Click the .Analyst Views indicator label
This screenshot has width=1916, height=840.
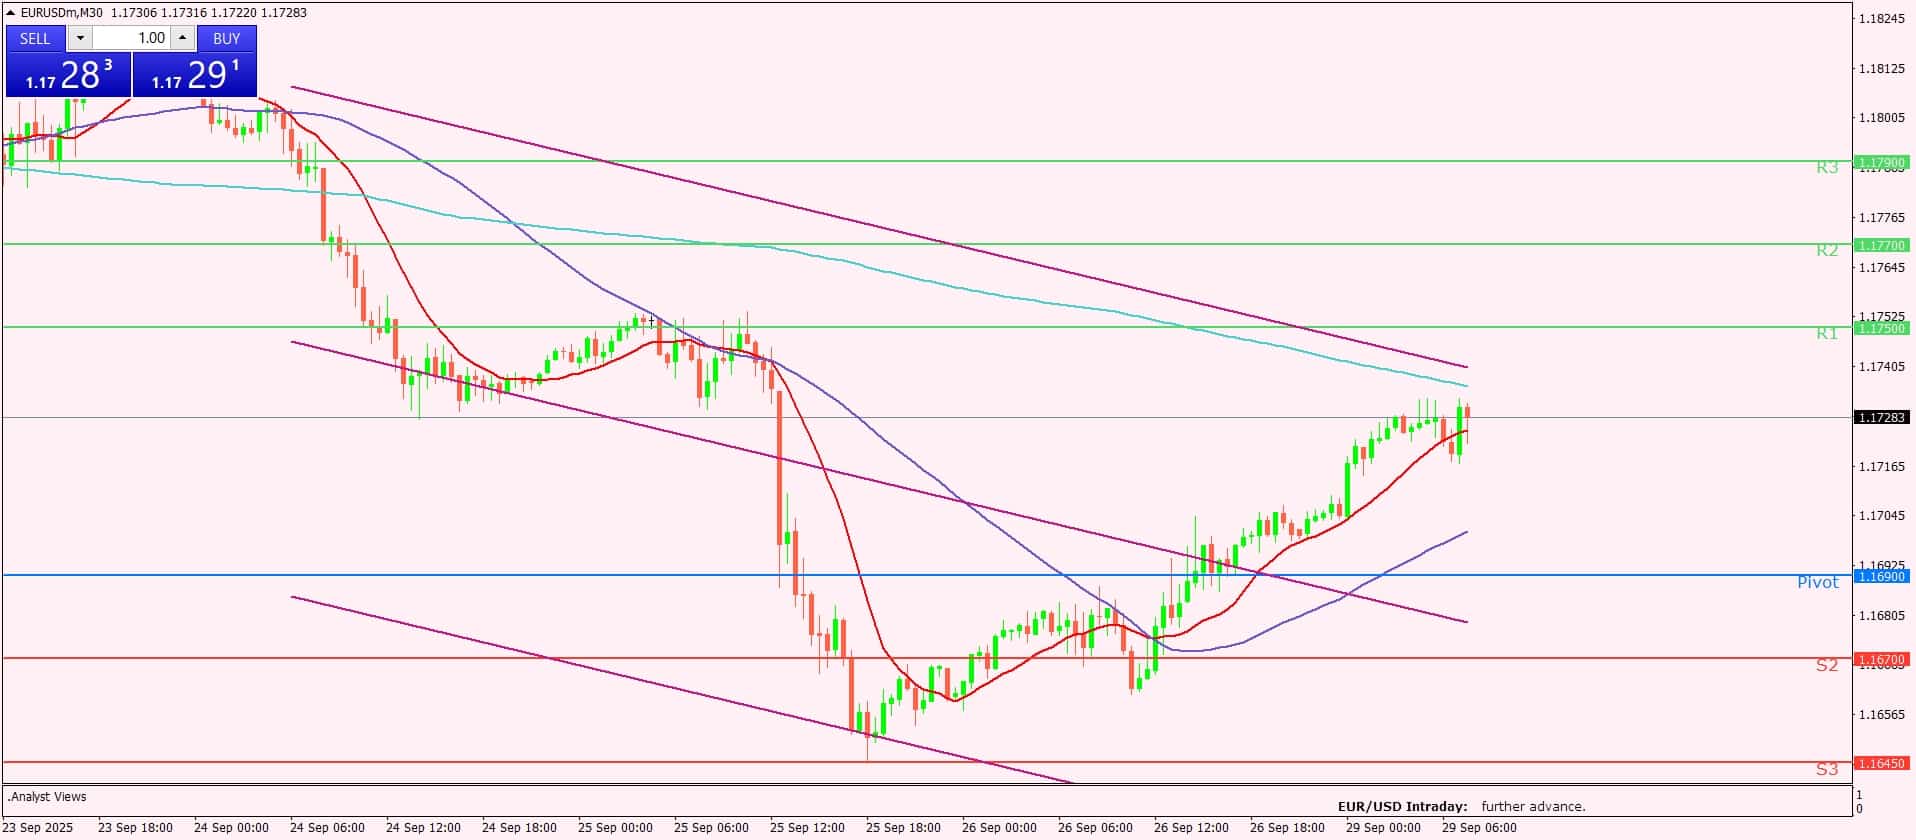(47, 797)
